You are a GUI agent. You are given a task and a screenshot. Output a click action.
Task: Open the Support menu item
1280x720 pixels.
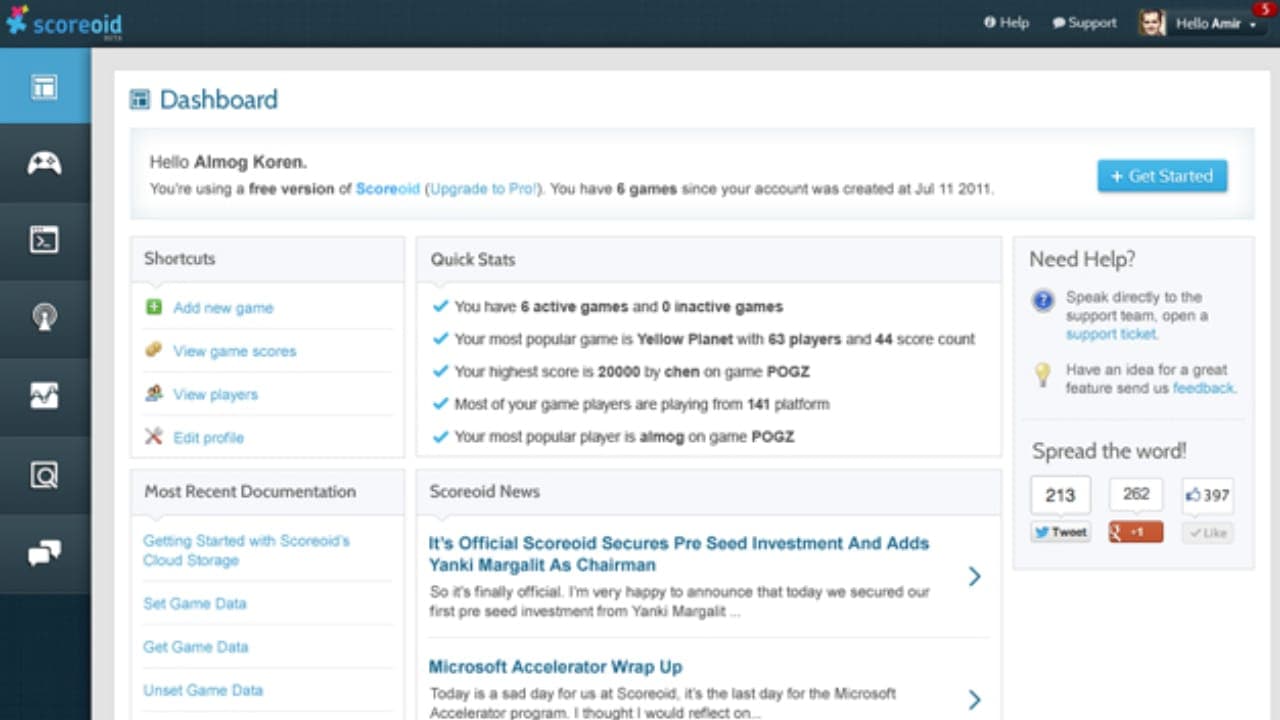coord(1084,22)
